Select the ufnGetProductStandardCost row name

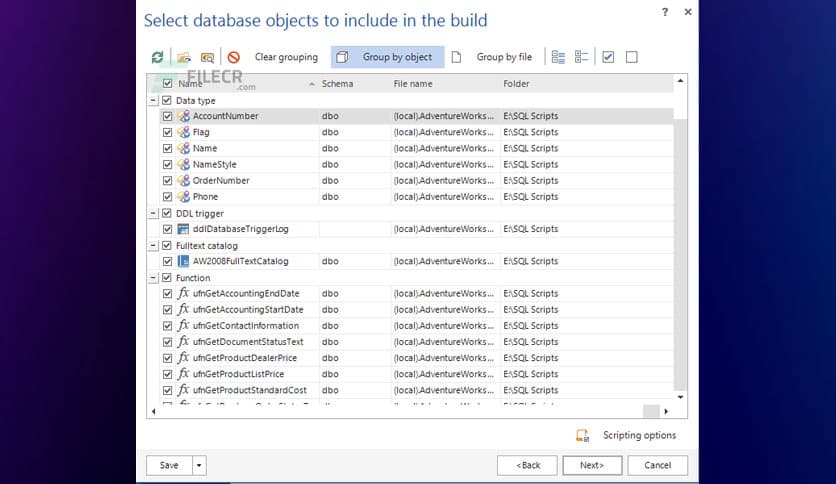(x=250, y=390)
